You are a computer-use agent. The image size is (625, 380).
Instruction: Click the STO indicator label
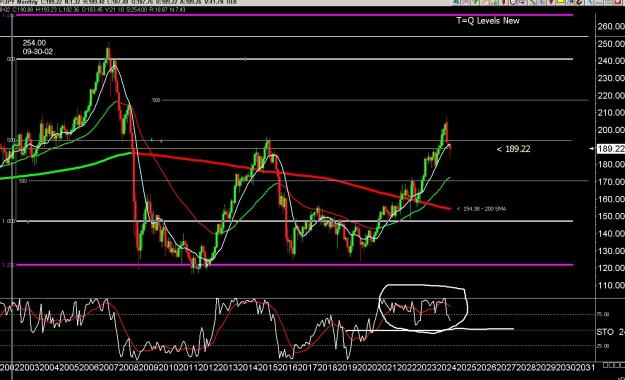click(x=605, y=332)
